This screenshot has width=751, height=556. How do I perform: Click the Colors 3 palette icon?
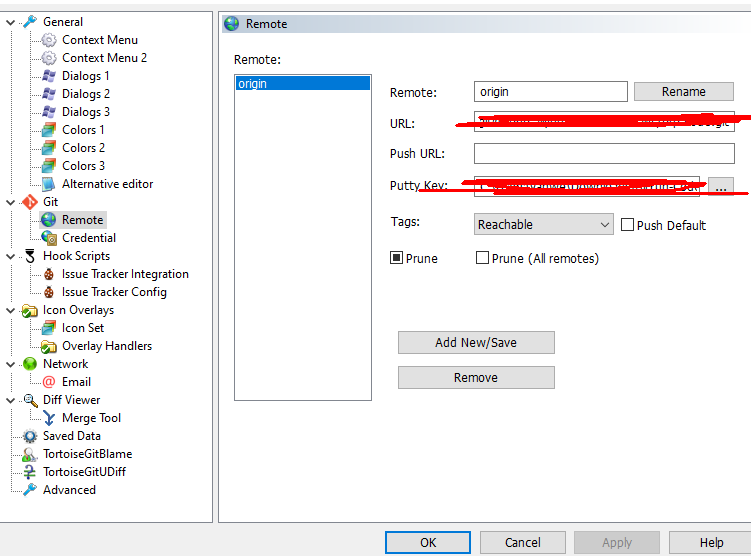pyautogui.click(x=49, y=166)
